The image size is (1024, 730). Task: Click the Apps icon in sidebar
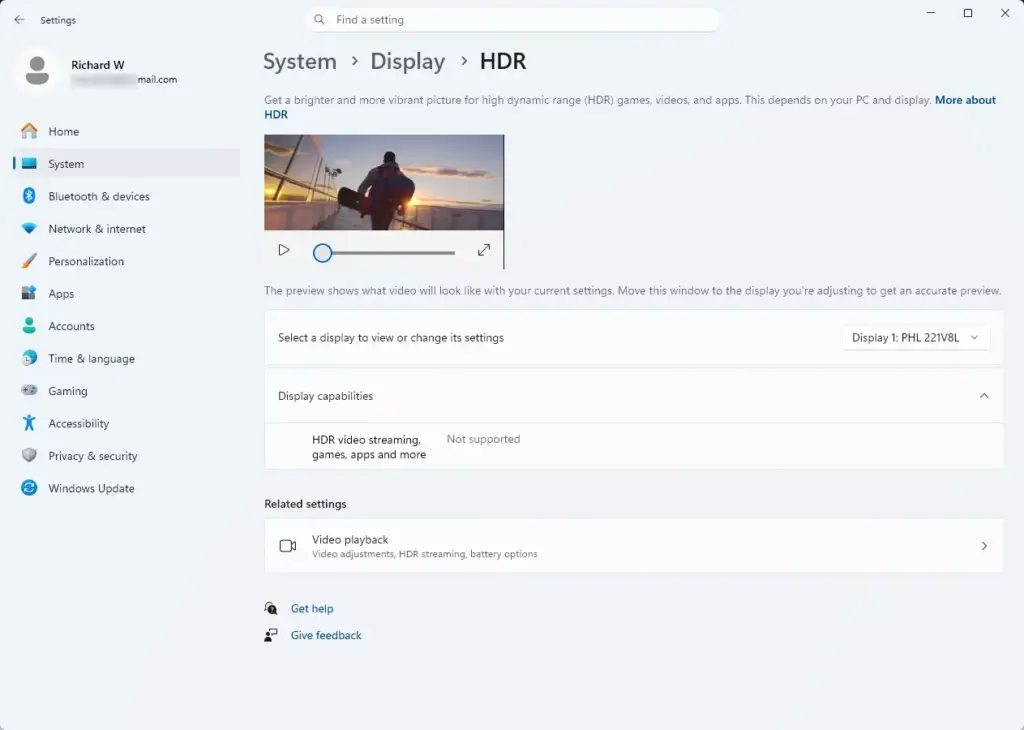29,293
